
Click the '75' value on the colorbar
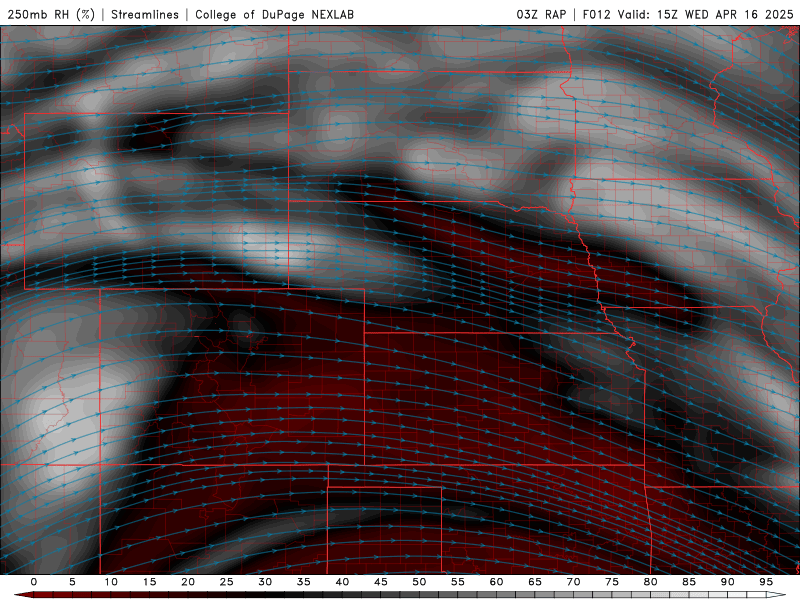pyautogui.click(x=612, y=582)
